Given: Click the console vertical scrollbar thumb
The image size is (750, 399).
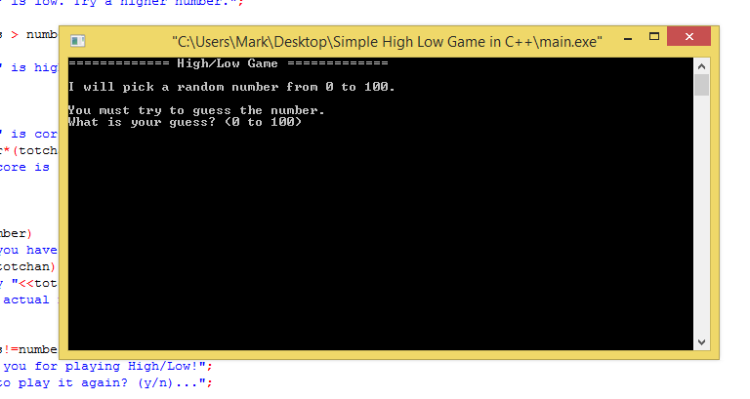Looking at the screenshot, I should [x=701, y=85].
